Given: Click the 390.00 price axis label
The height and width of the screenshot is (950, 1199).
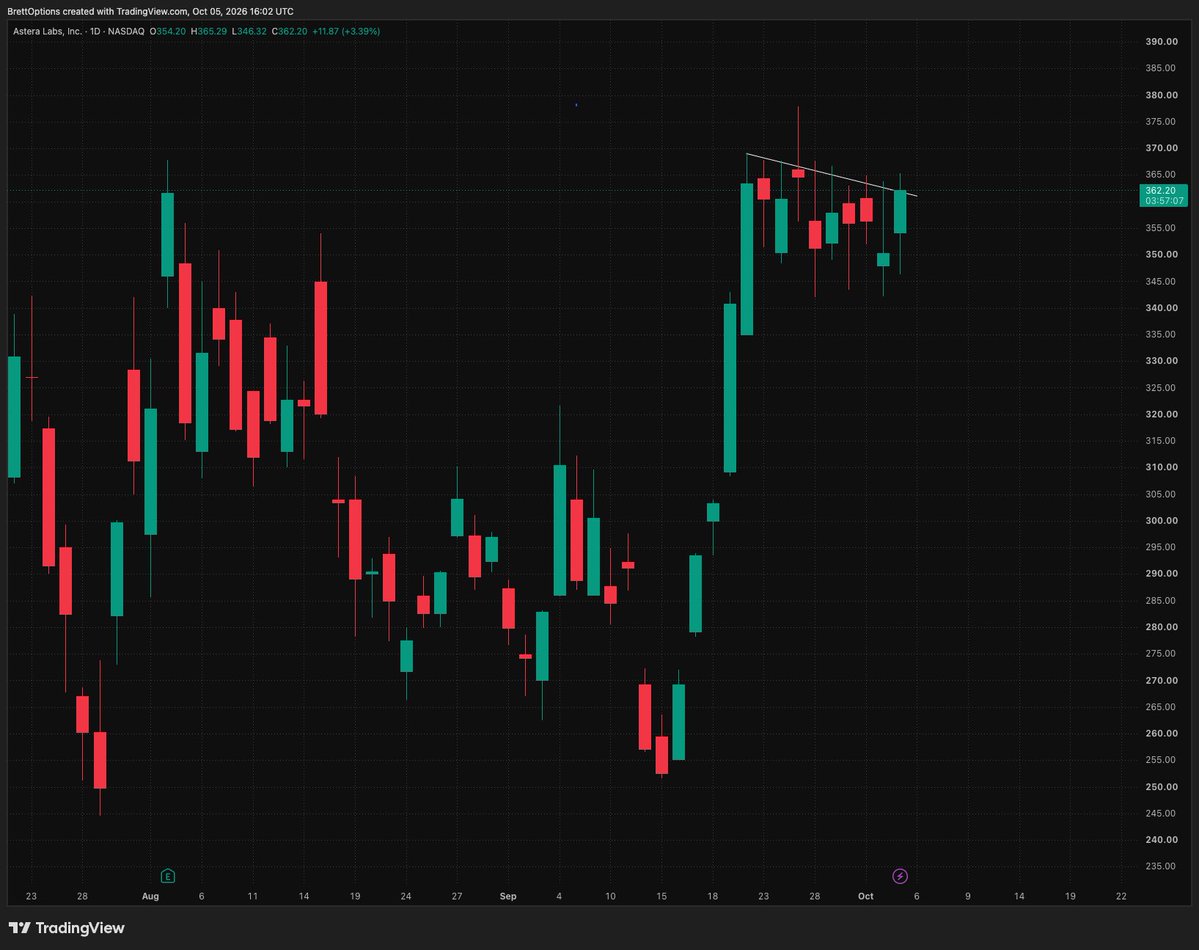Looking at the screenshot, I should (x=1161, y=42).
